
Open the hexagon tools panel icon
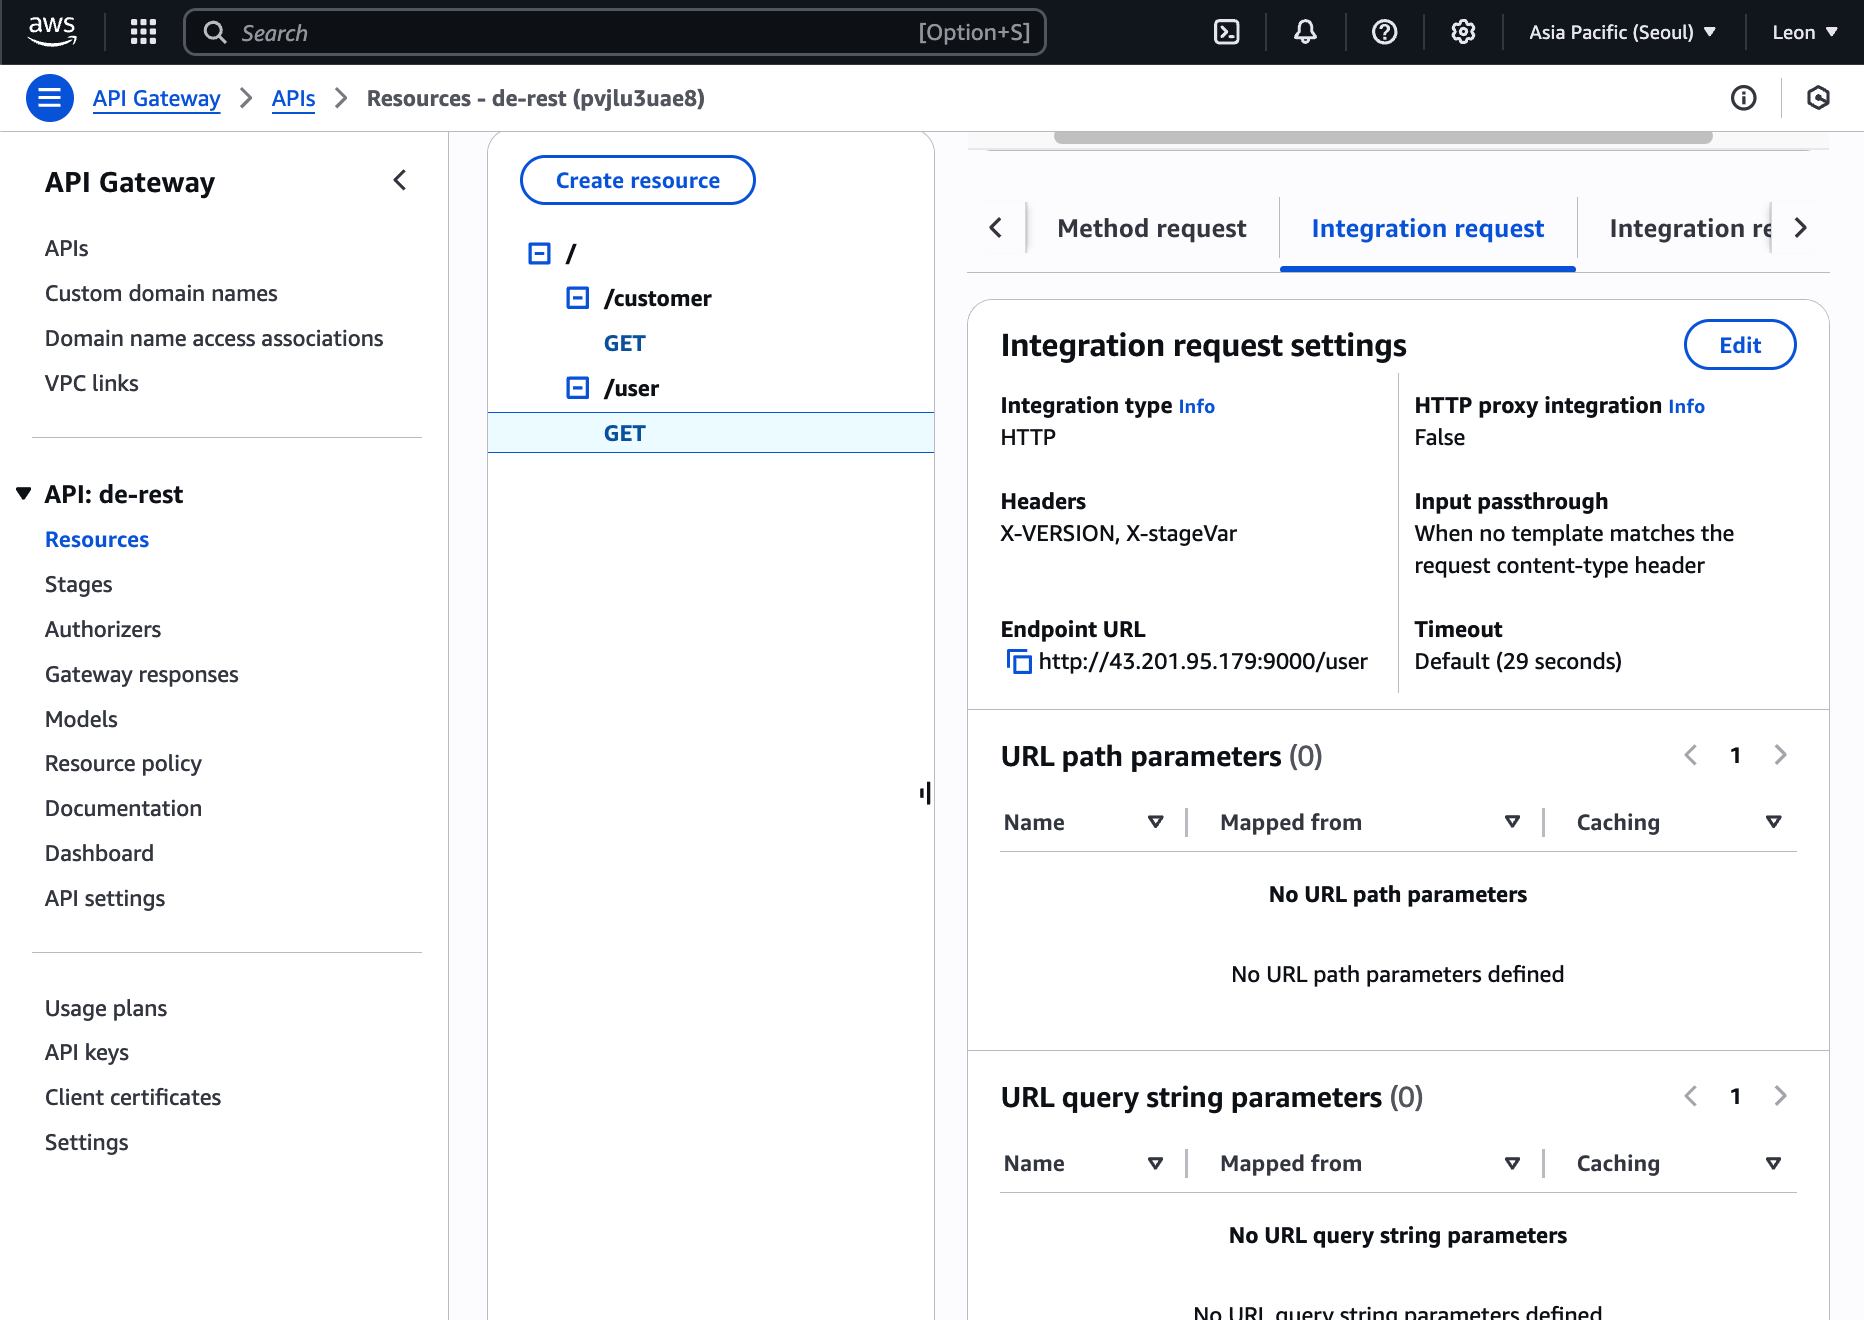point(1818,98)
